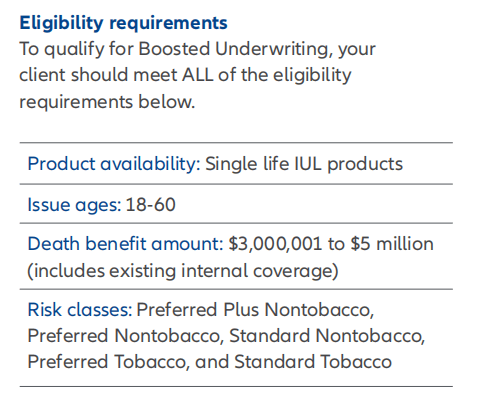
Task: Click the Standard Nontobacco risk class text
Action: (x=327, y=336)
